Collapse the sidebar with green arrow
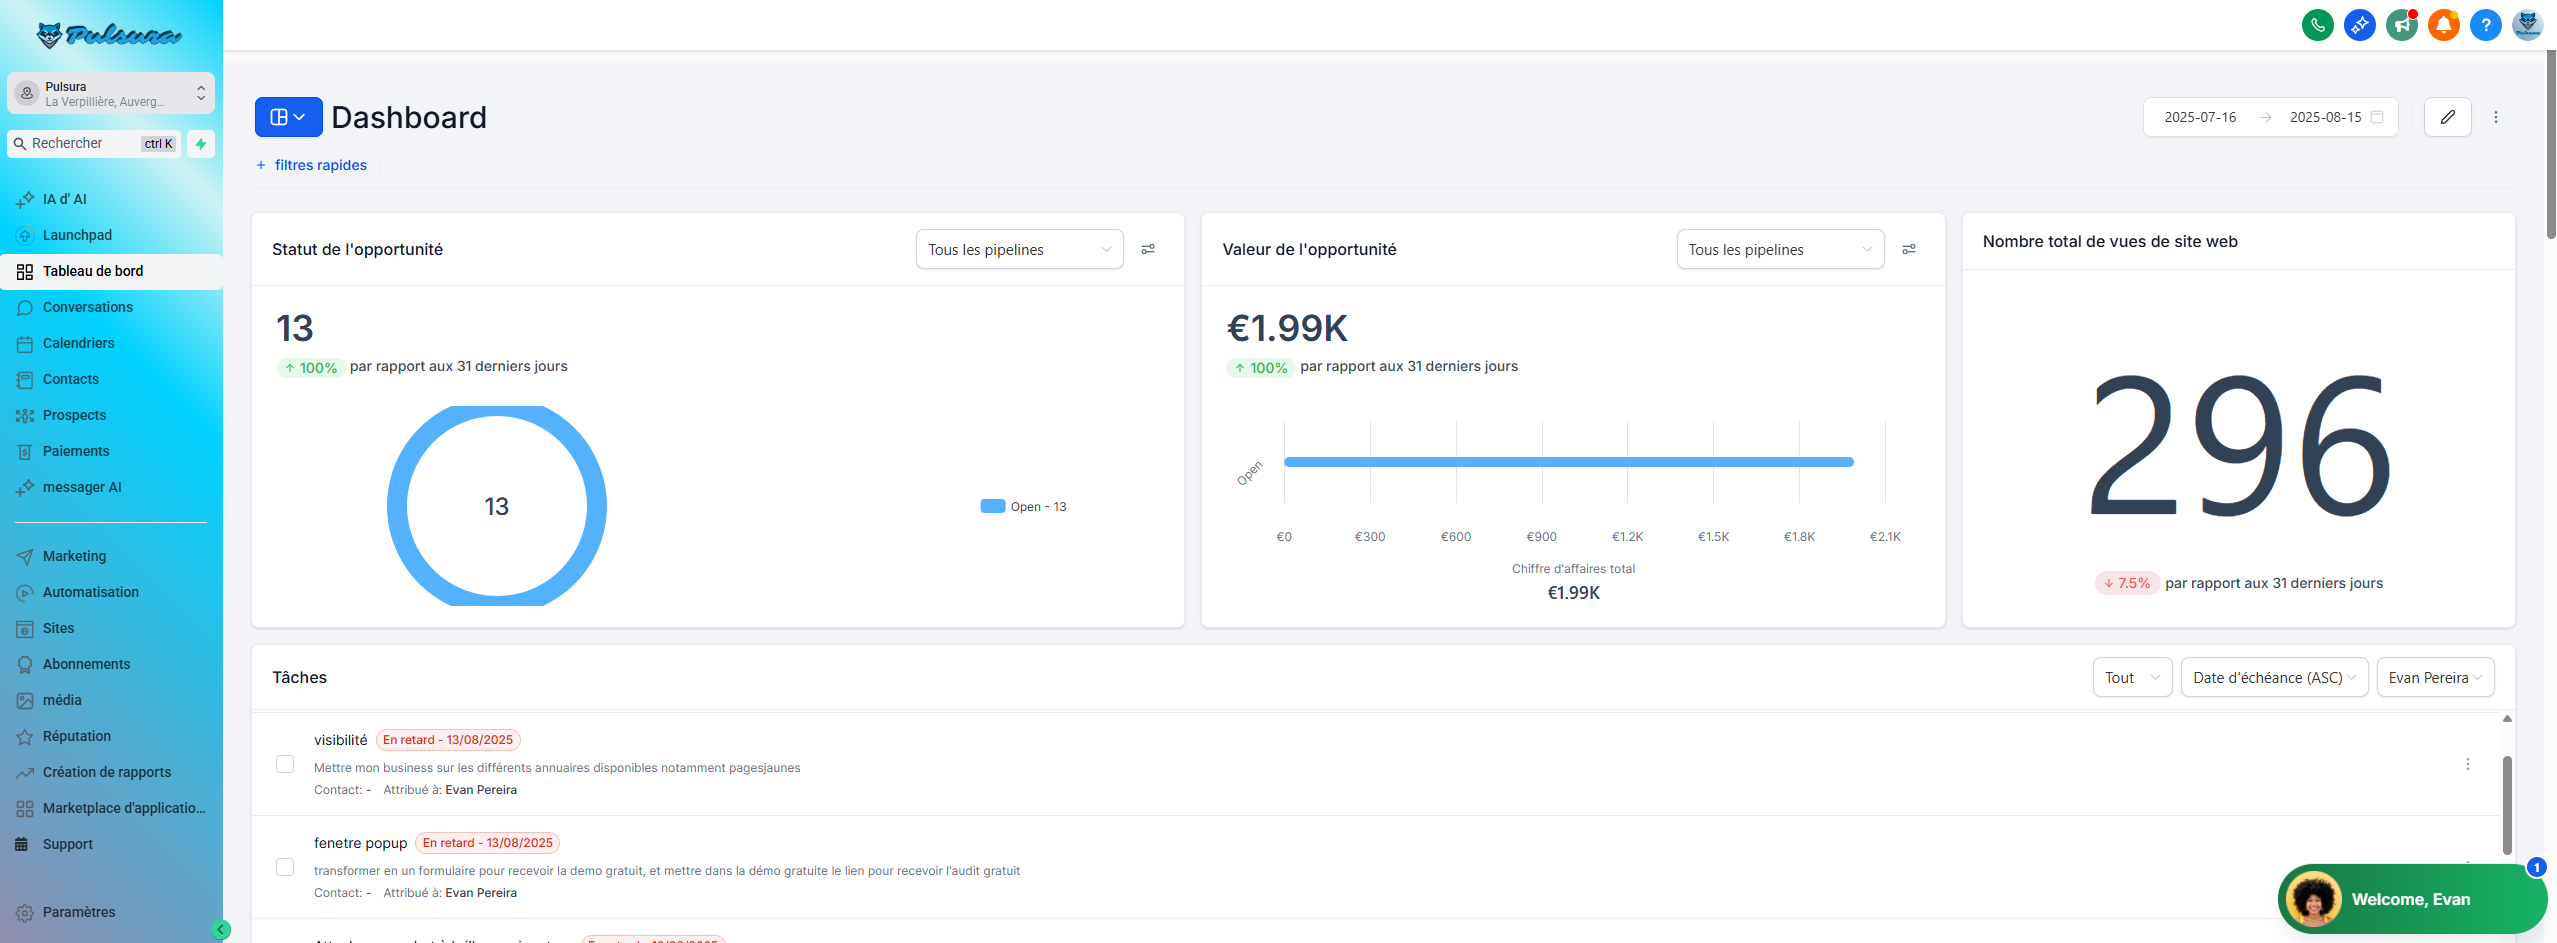Screen dimensions: 2557x943 [221, 929]
